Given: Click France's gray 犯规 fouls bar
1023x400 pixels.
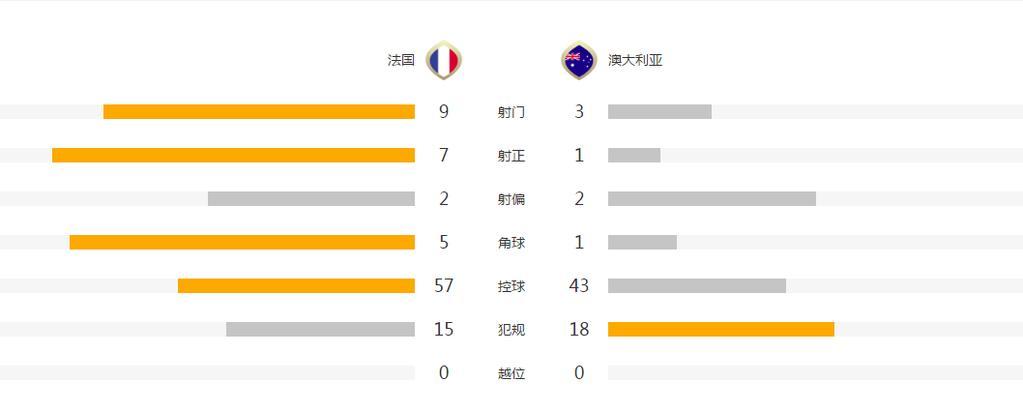Looking at the screenshot, I should coord(320,330).
